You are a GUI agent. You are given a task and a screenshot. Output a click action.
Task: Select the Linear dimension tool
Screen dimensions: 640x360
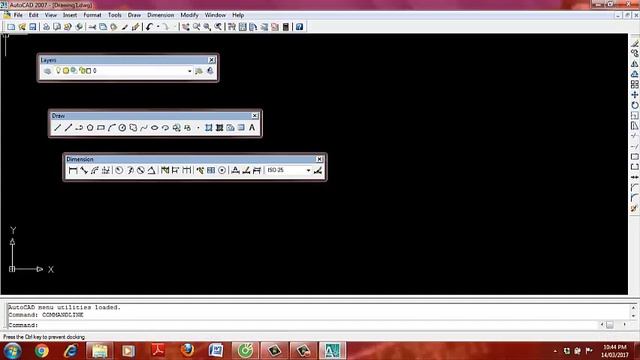coord(73,170)
